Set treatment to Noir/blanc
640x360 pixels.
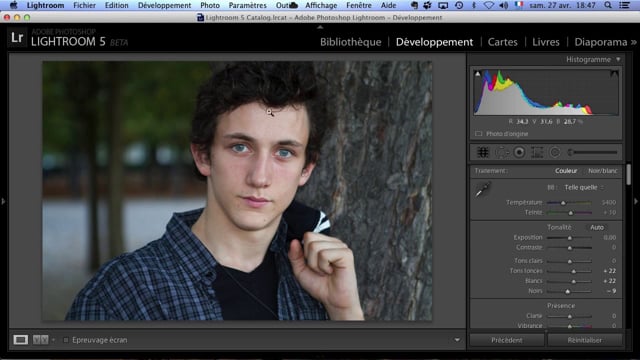point(602,171)
